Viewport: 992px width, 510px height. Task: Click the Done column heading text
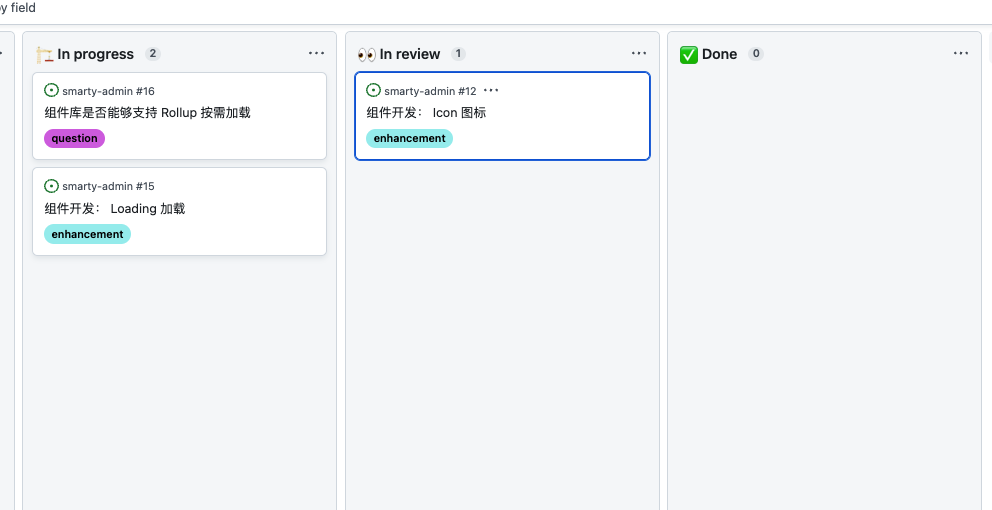click(719, 54)
